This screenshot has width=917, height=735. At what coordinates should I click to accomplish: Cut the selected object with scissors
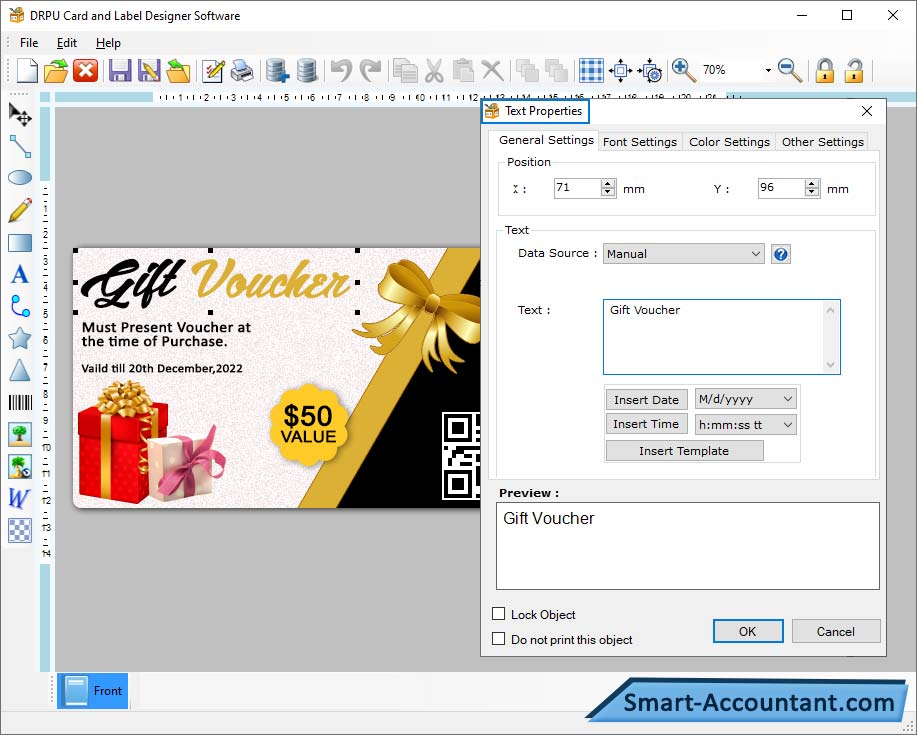(x=434, y=71)
